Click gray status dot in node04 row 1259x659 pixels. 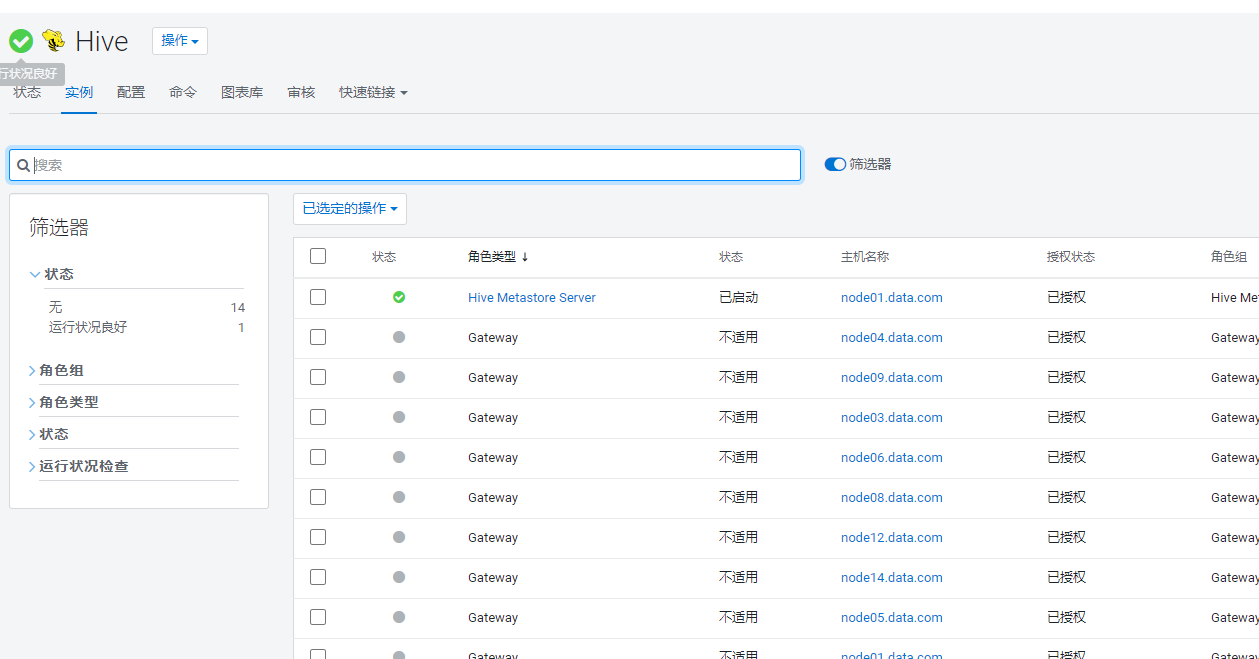[399, 337]
